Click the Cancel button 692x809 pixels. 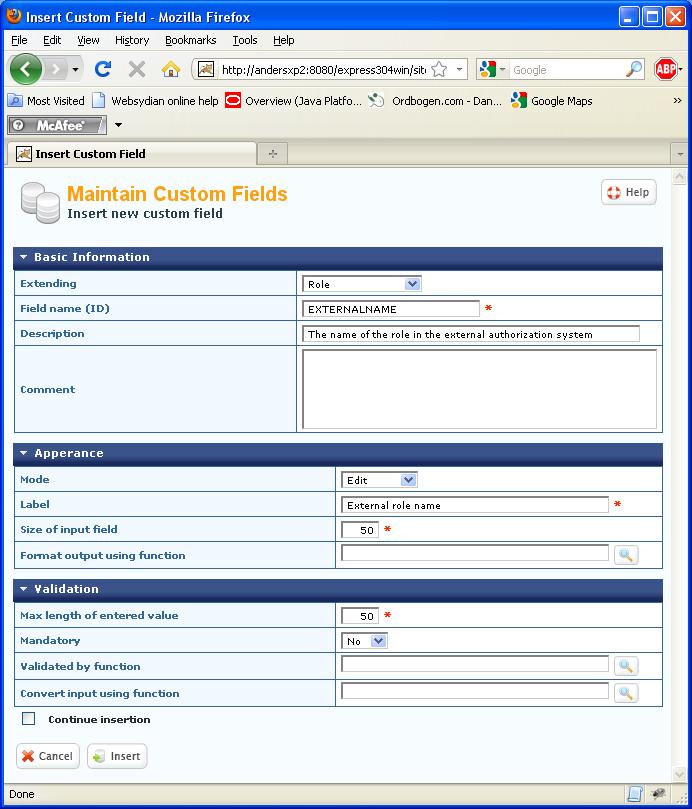point(47,756)
